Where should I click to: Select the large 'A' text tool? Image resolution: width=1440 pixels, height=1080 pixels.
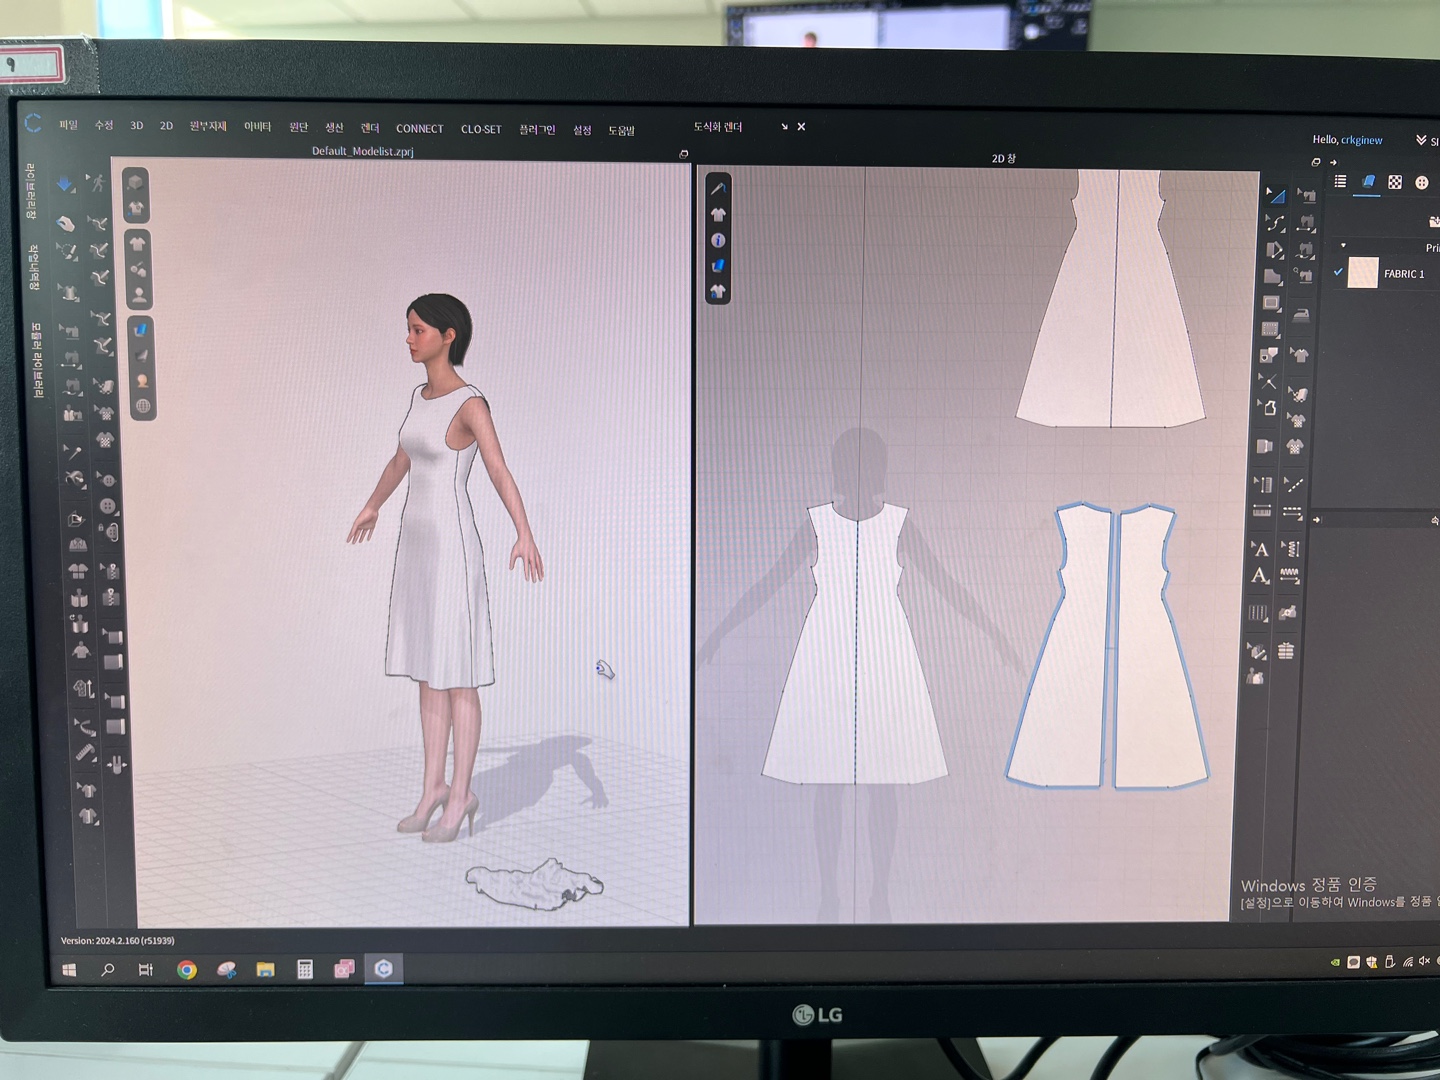(x=1260, y=576)
